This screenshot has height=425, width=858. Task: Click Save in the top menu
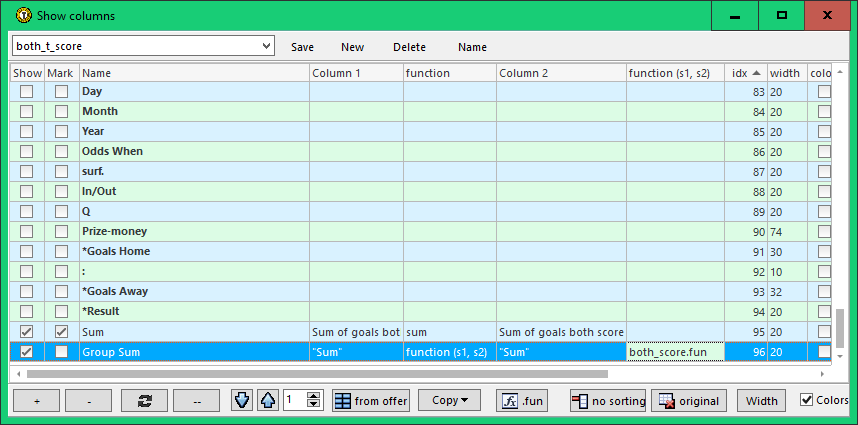point(302,47)
